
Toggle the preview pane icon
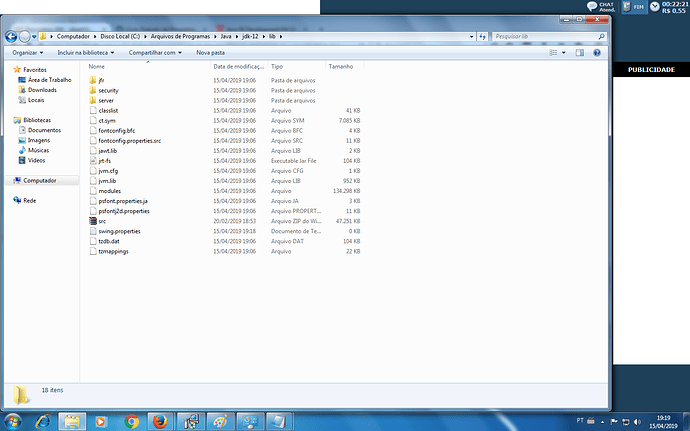point(580,53)
